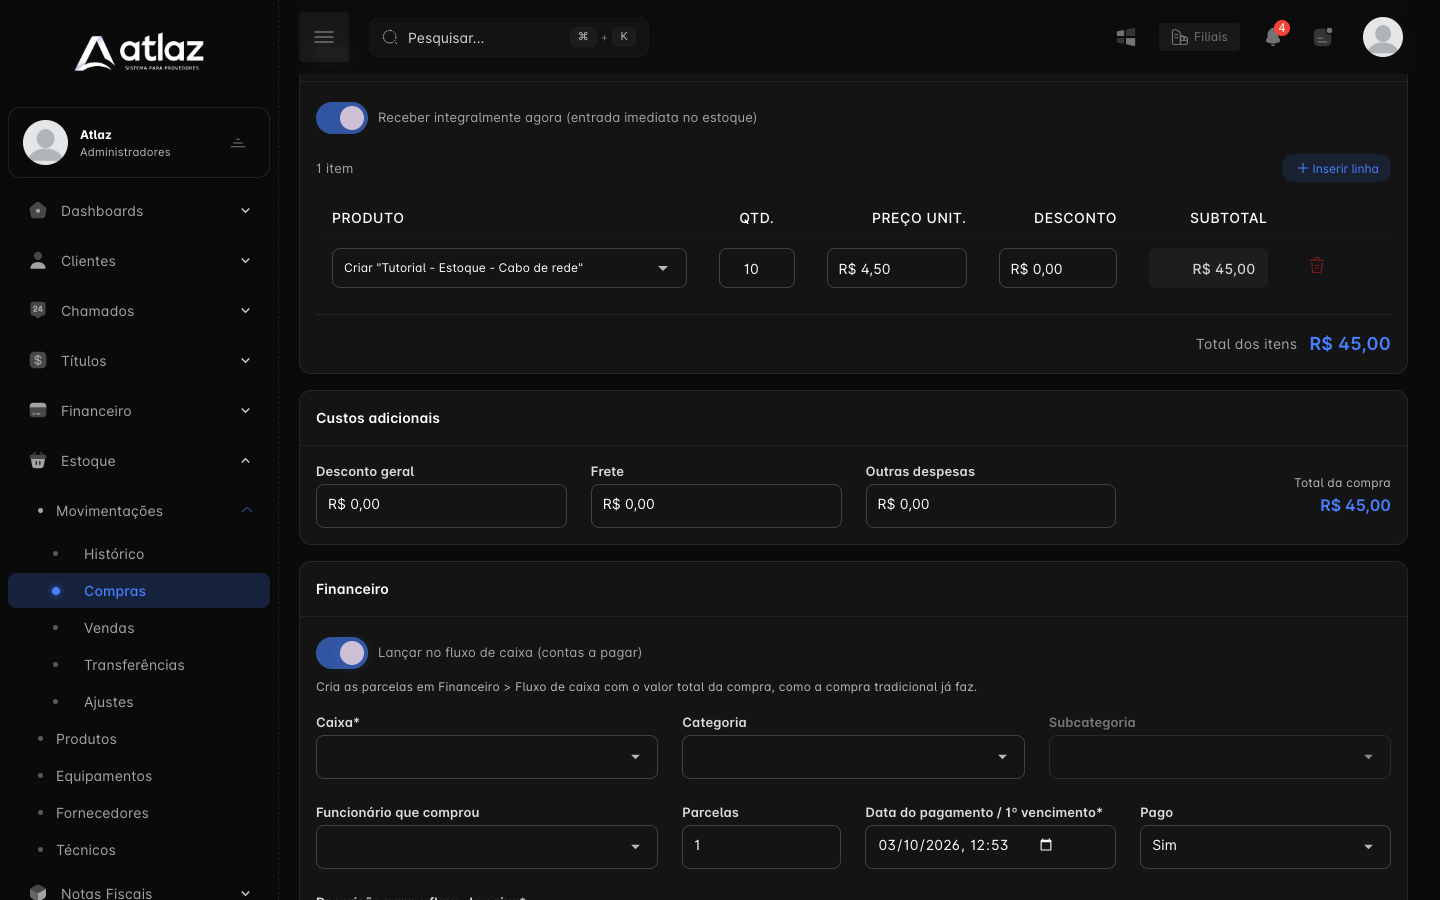Click the Desconto geral field
This screenshot has width=1440, height=900.
441,506
